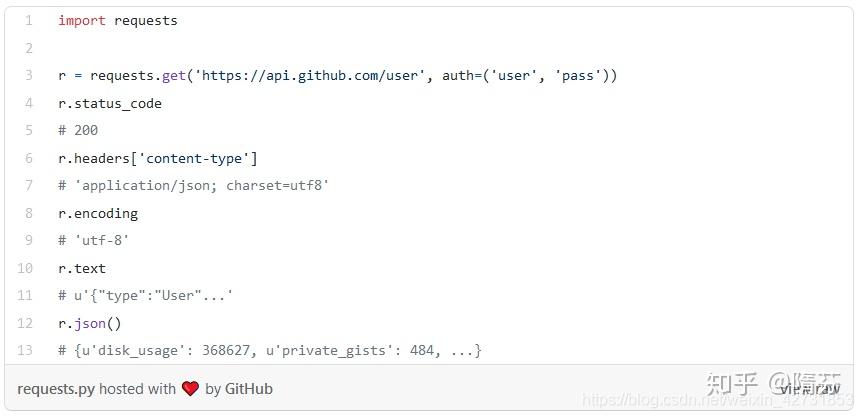Click the 'import' keyword on first line
This screenshot has height=418, width=863.
pos(81,20)
